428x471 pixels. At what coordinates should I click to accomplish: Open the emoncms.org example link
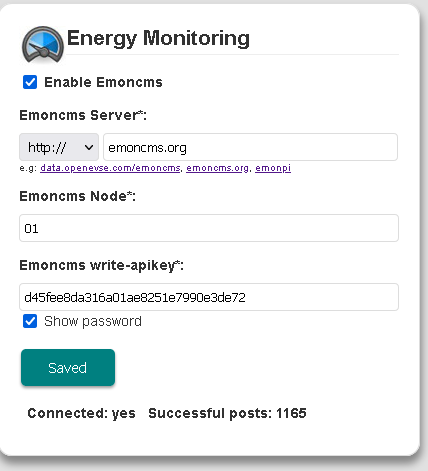click(x=217, y=168)
